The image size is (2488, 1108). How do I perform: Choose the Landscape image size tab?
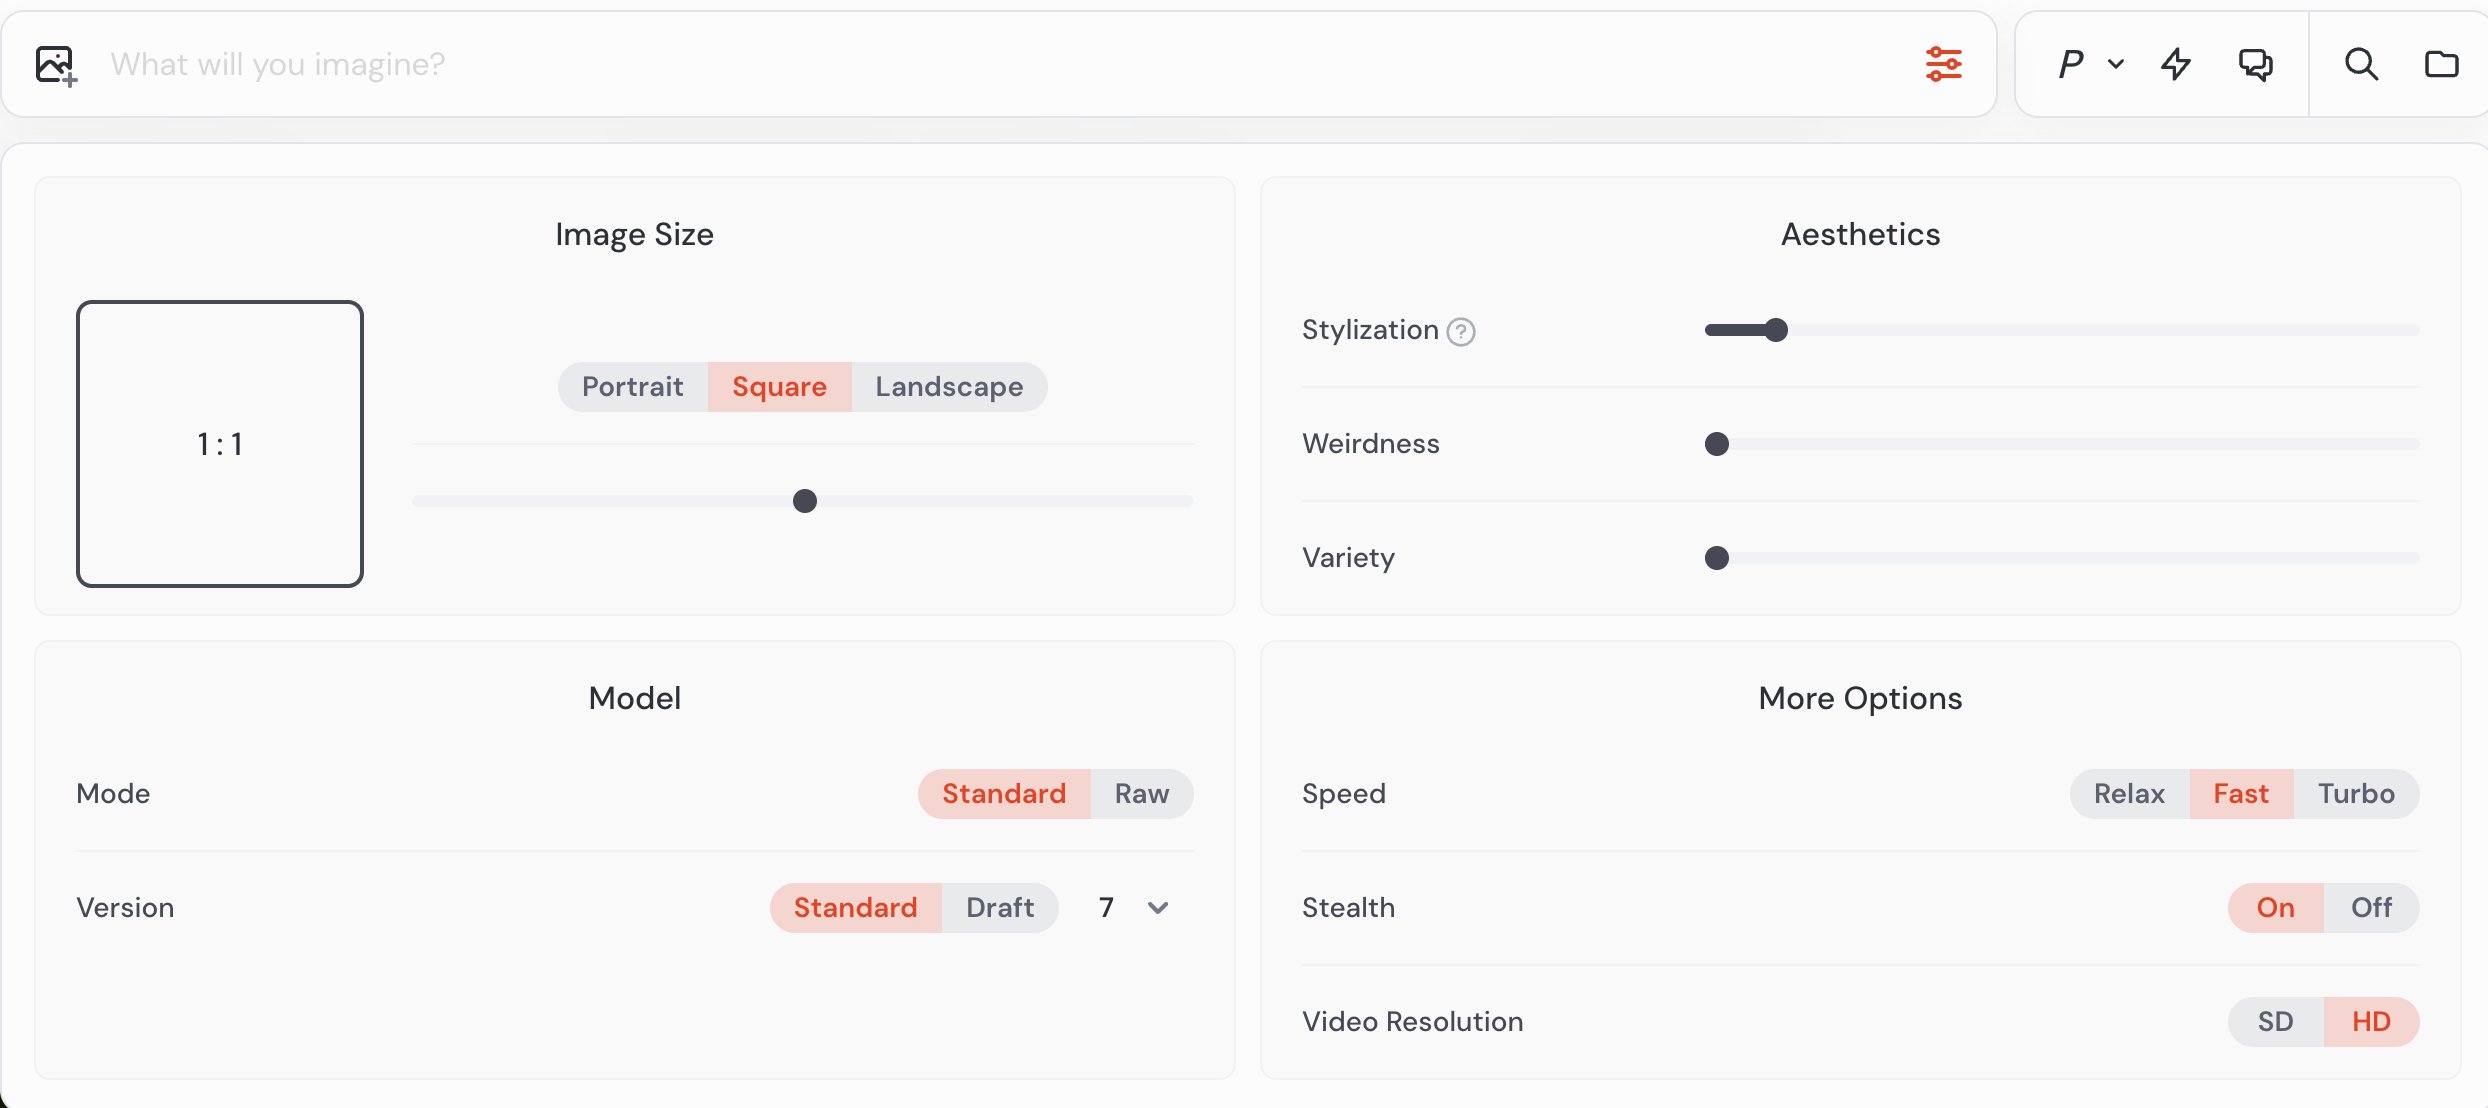949,387
